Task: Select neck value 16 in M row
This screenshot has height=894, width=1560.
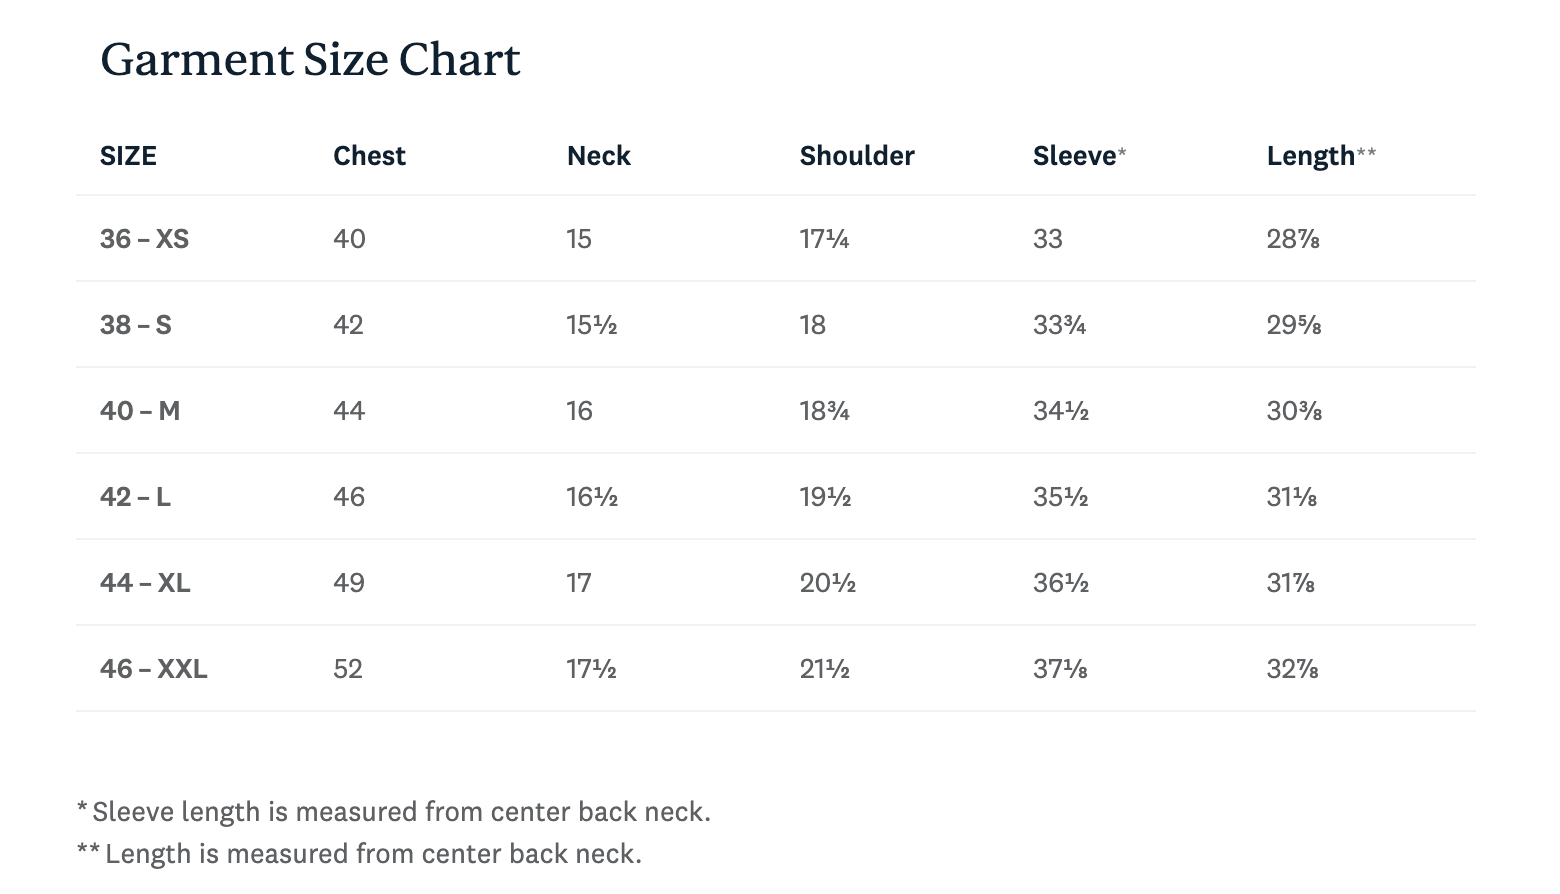Action: click(579, 411)
